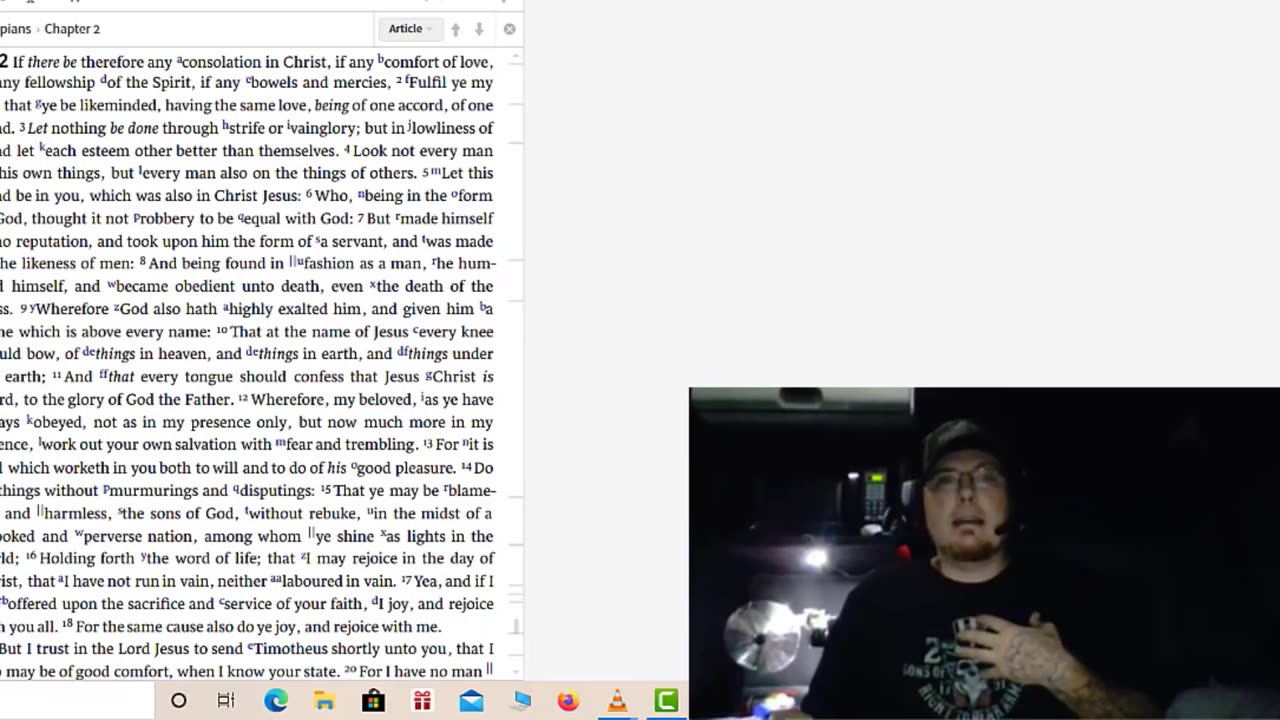Click footnote 'a' before 'consolation in Christ'
The width and height of the screenshot is (1280, 720).
tap(180, 59)
